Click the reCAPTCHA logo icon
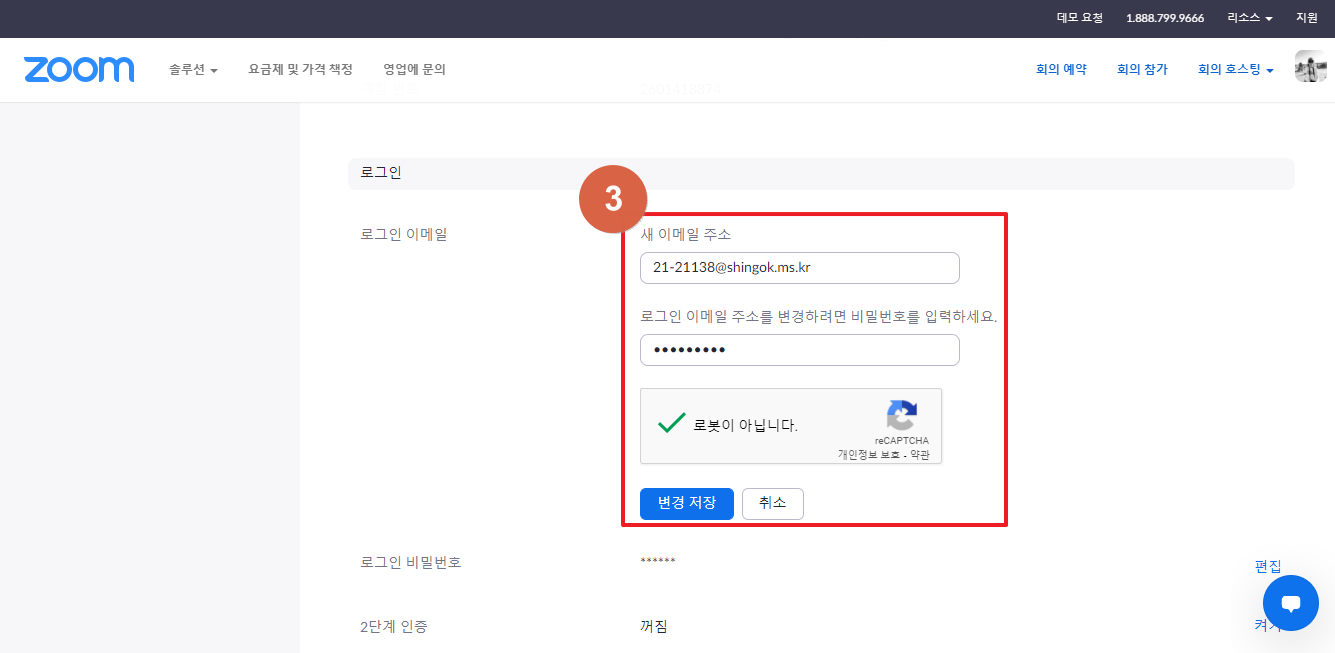 coord(901,415)
